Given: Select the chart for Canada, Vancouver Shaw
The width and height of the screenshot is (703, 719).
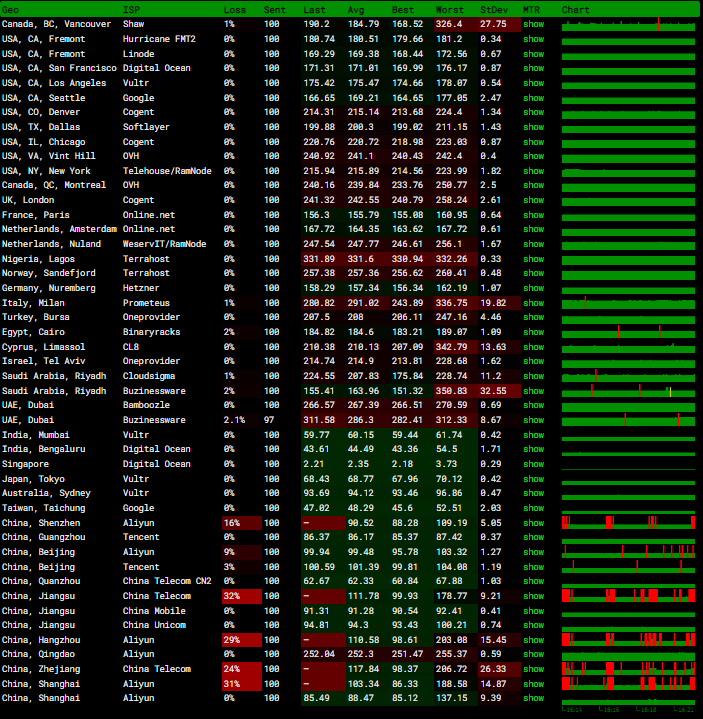Looking at the screenshot, I should point(628,24).
